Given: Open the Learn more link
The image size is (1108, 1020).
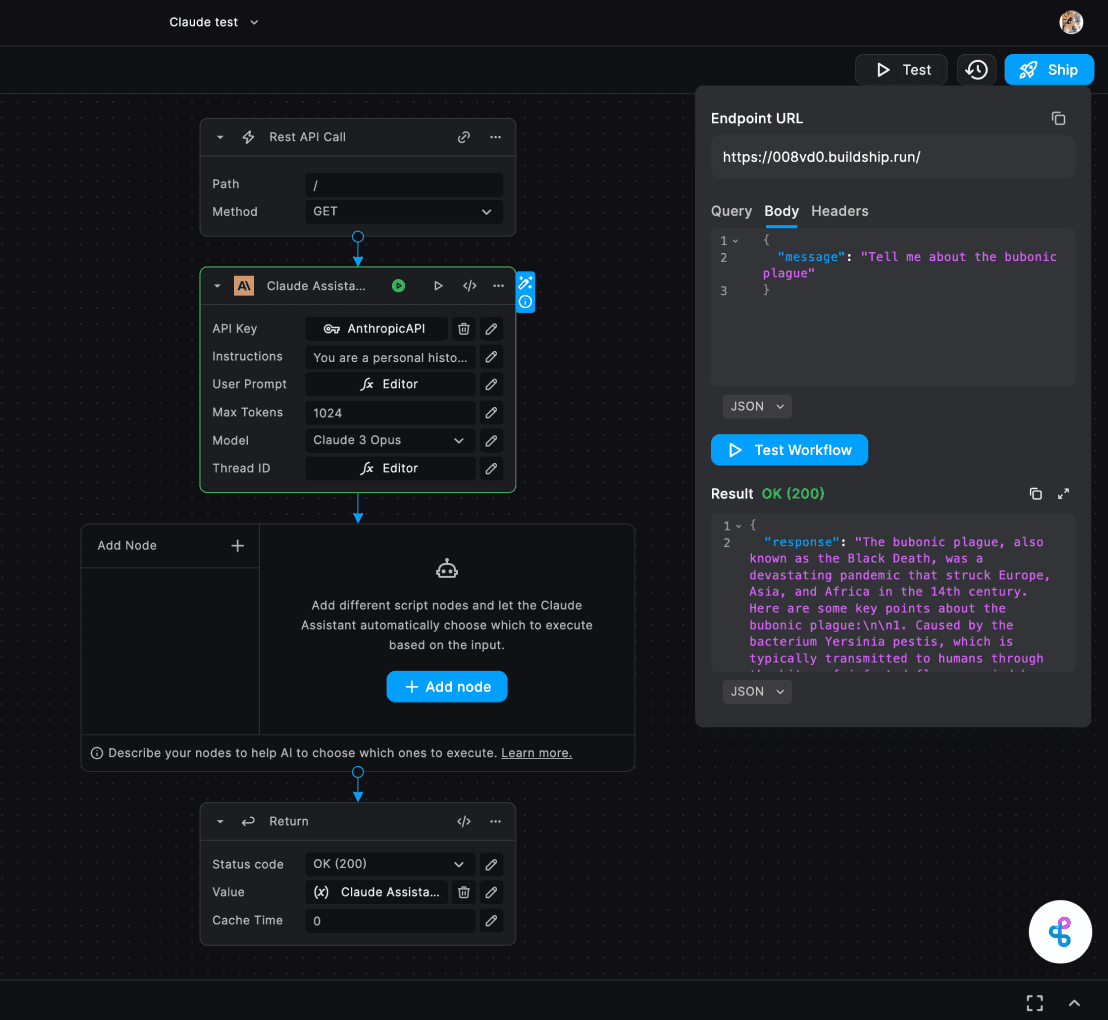Looking at the screenshot, I should [x=536, y=753].
